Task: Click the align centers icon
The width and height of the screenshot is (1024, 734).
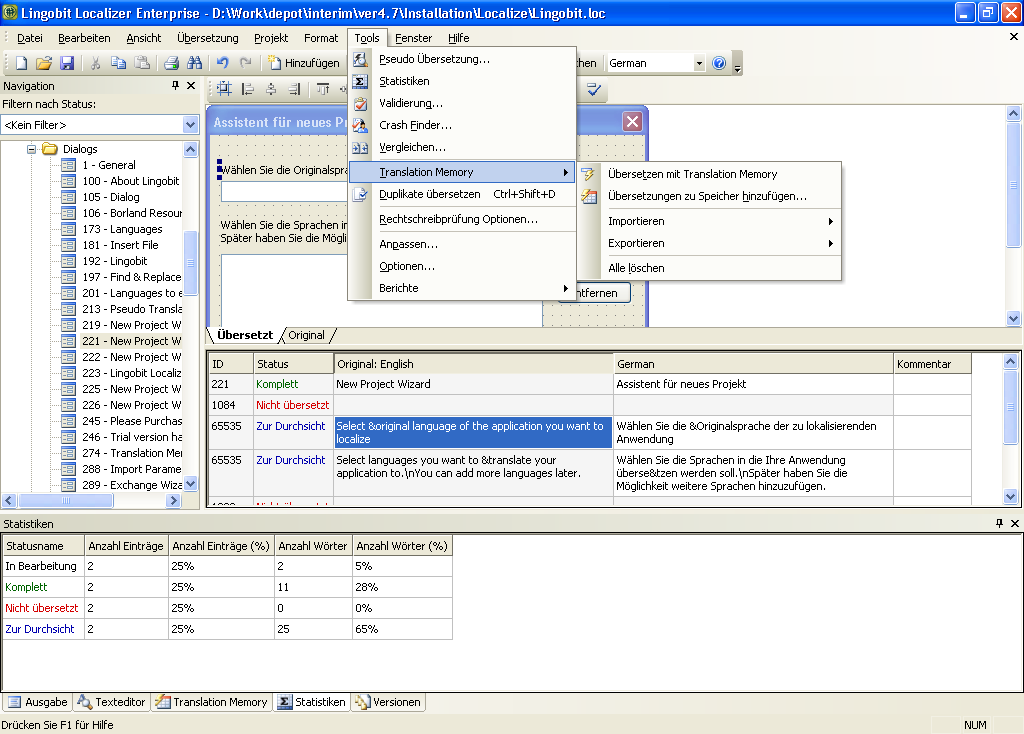Action: [x=271, y=89]
